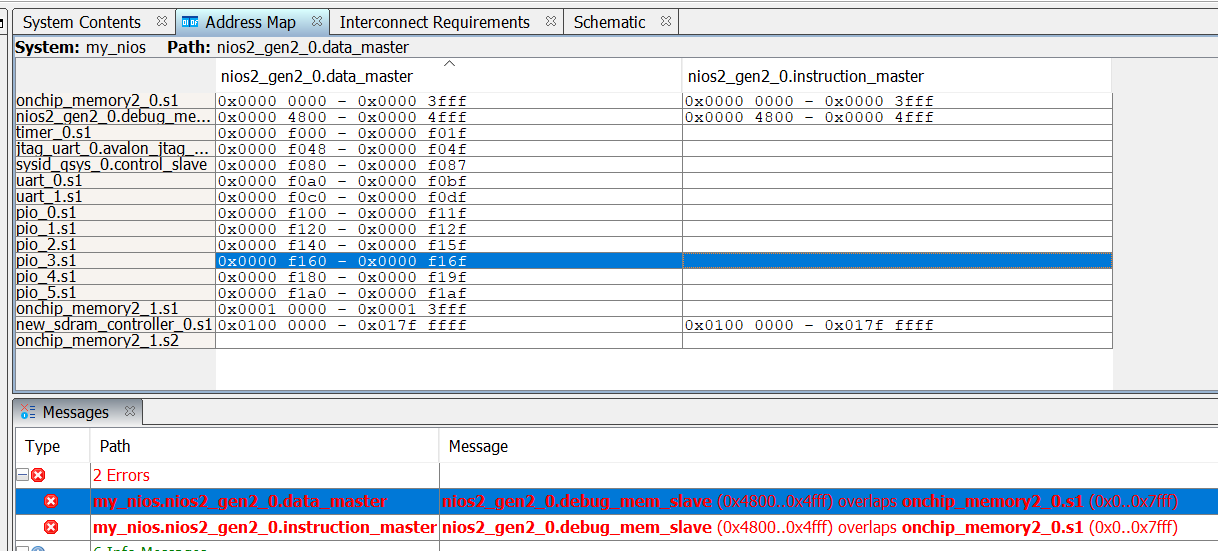Click the Message column header
The height and width of the screenshot is (551, 1218).
(828, 446)
